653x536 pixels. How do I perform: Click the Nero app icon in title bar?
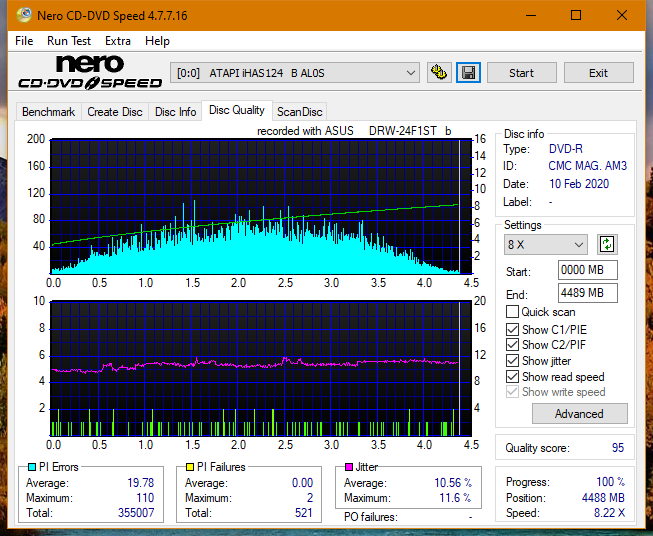[24, 15]
